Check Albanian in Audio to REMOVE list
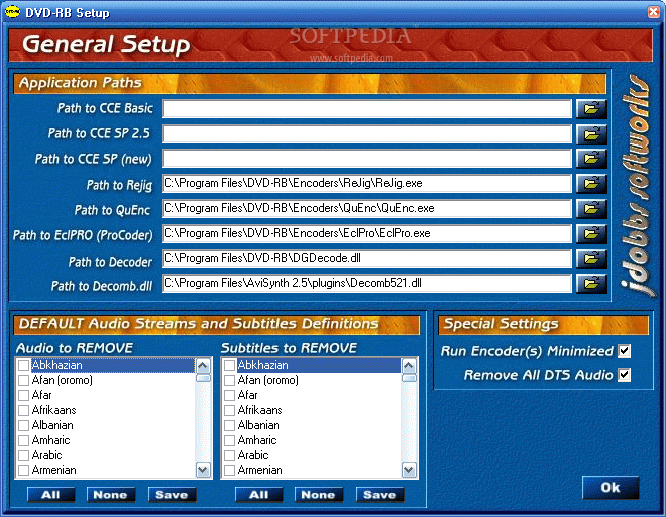The width and height of the screenshot is (666, 517). tap(24, 425)
